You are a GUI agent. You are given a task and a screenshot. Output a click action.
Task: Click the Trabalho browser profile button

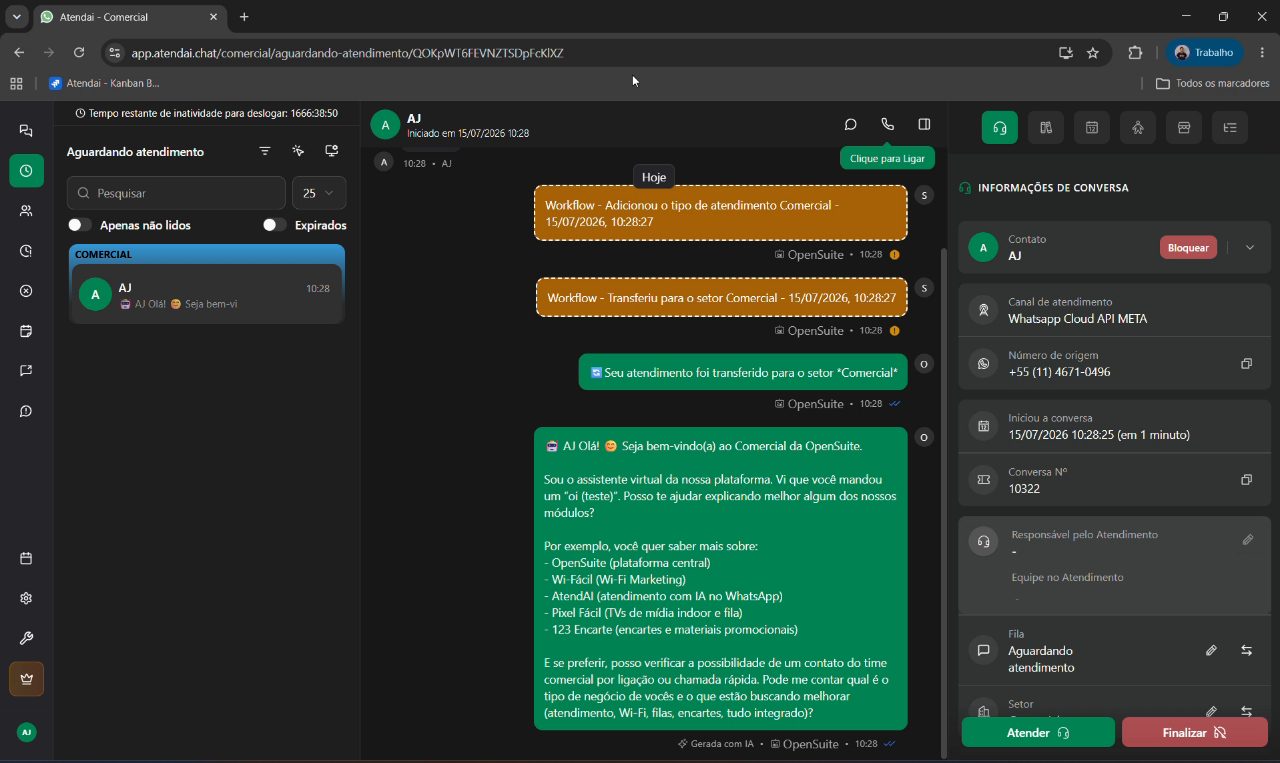pos(1205,53)
